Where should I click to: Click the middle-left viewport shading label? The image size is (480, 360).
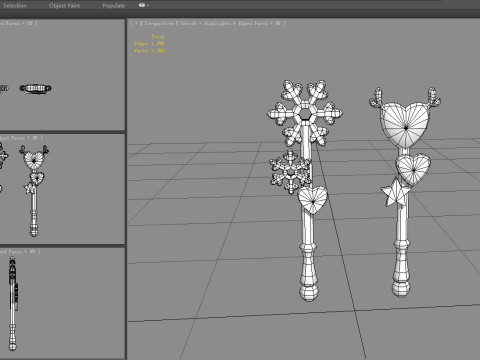coord(21,138)
